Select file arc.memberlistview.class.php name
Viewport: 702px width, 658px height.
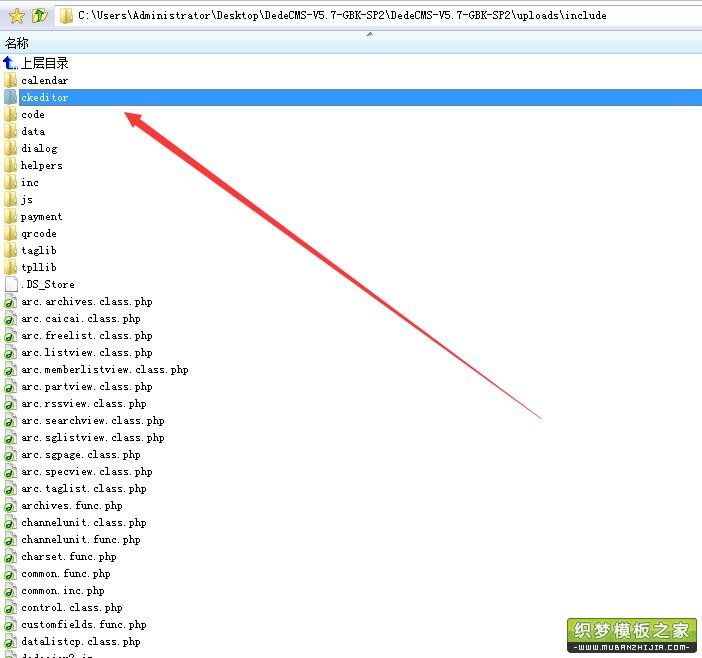coord(104,370)
